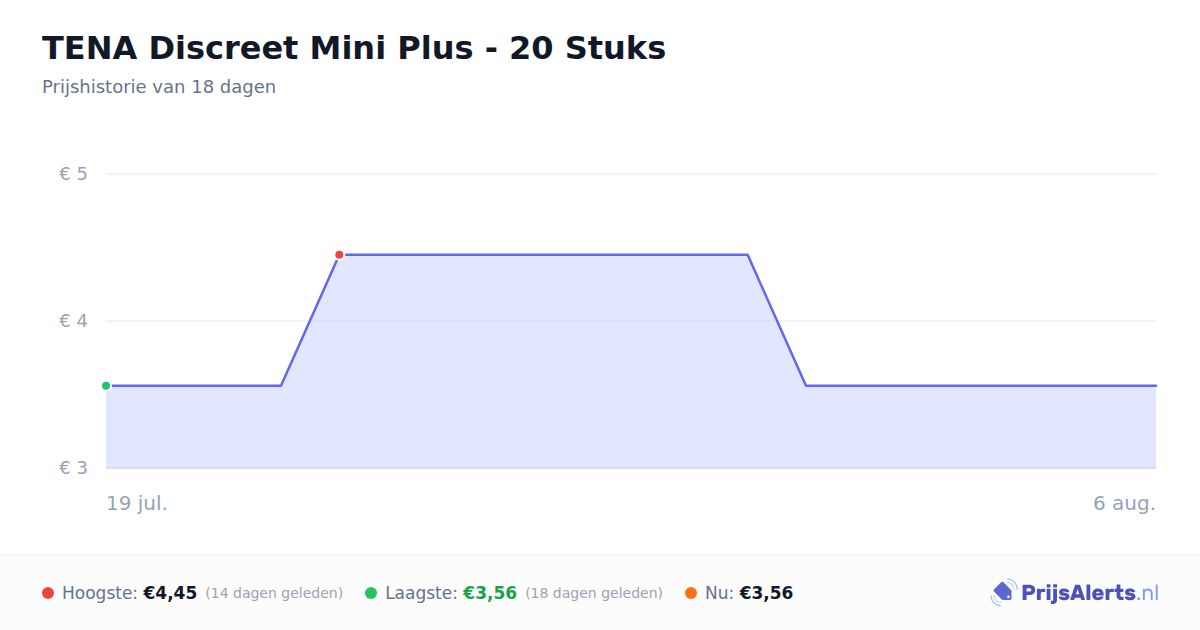The image size is (1200, 630).
Task: Click the 18 dagen geleden note
Action: click(594, 593)
